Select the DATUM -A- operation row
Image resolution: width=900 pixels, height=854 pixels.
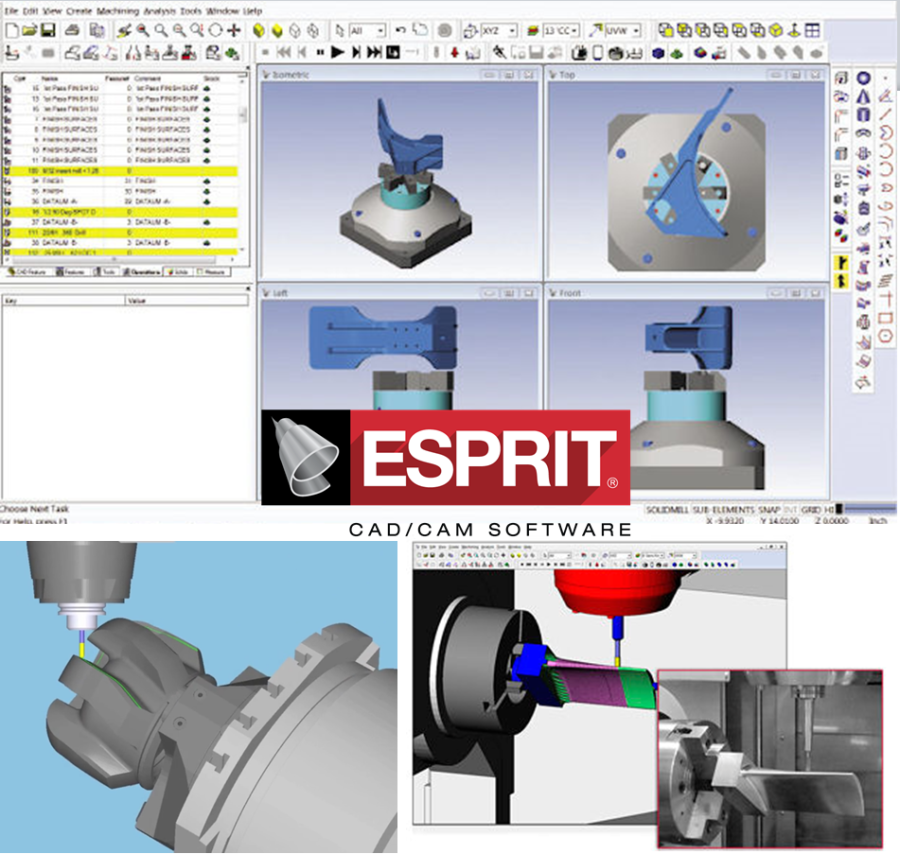(x=57, y=202)
